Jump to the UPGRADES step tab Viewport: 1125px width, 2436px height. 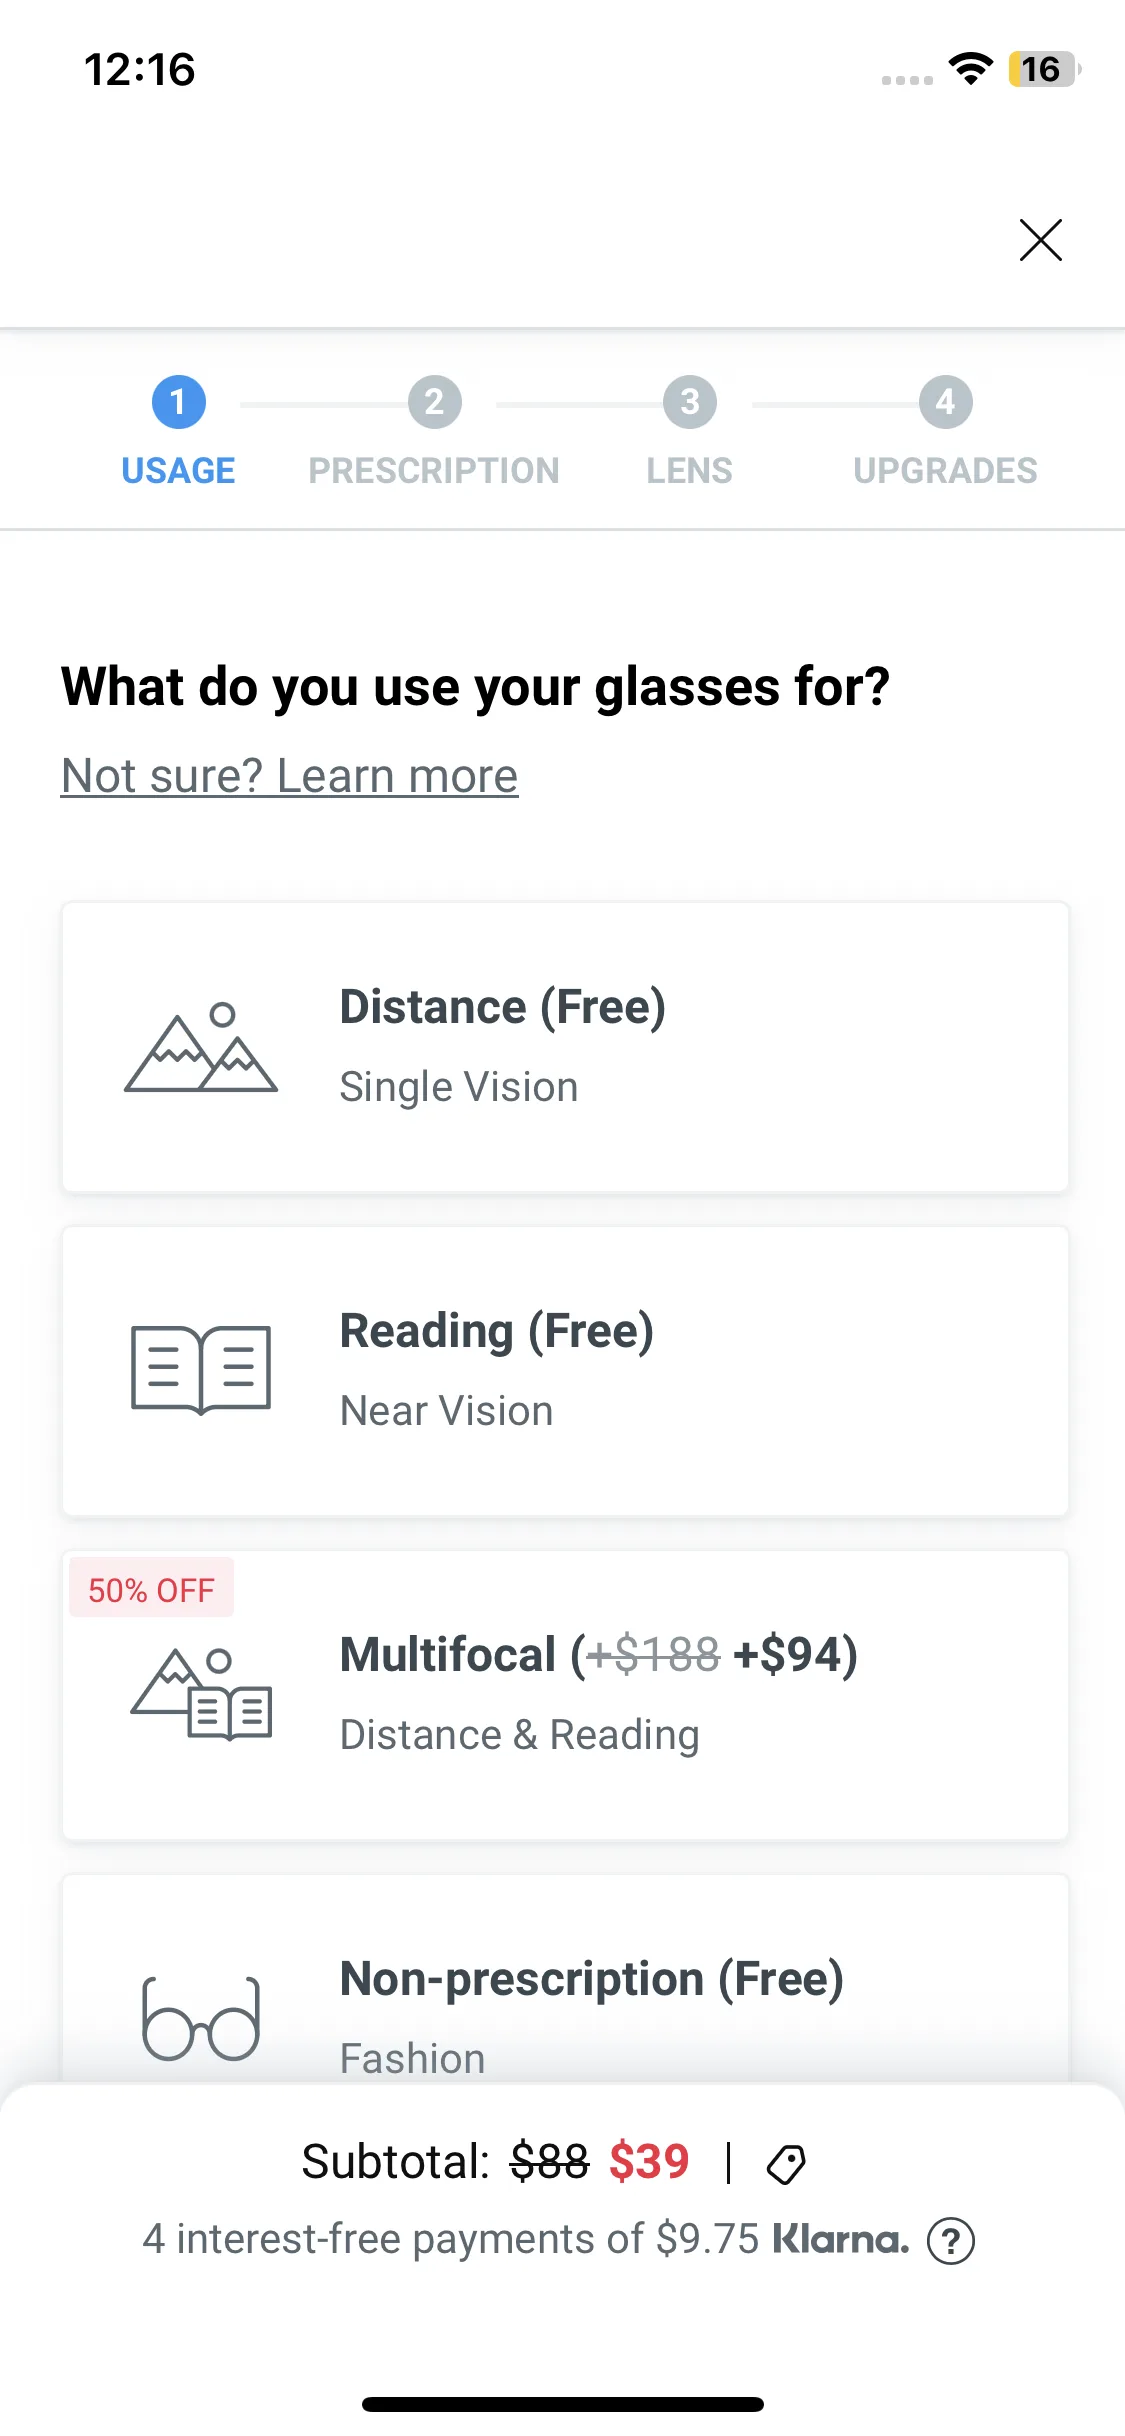(x=945, y=470)
